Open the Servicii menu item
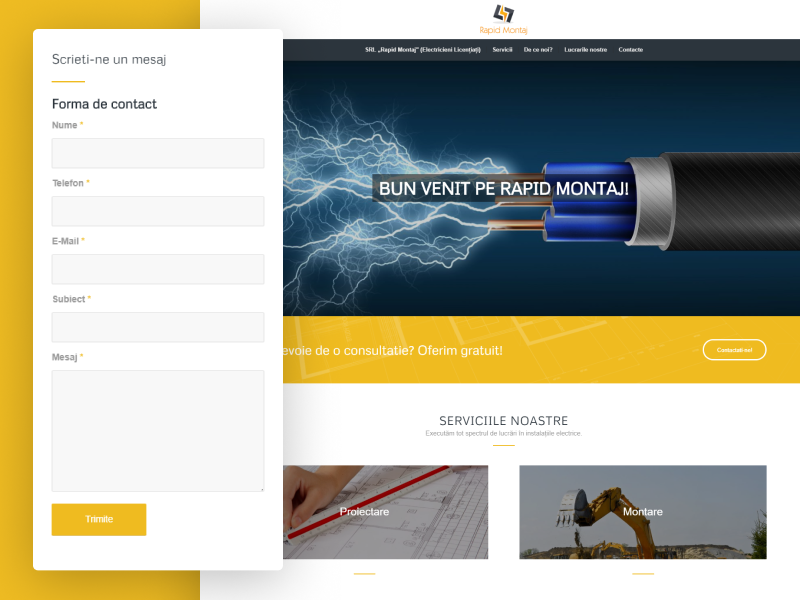This screenshot has width=800, height=600. (x=502, y=50)
